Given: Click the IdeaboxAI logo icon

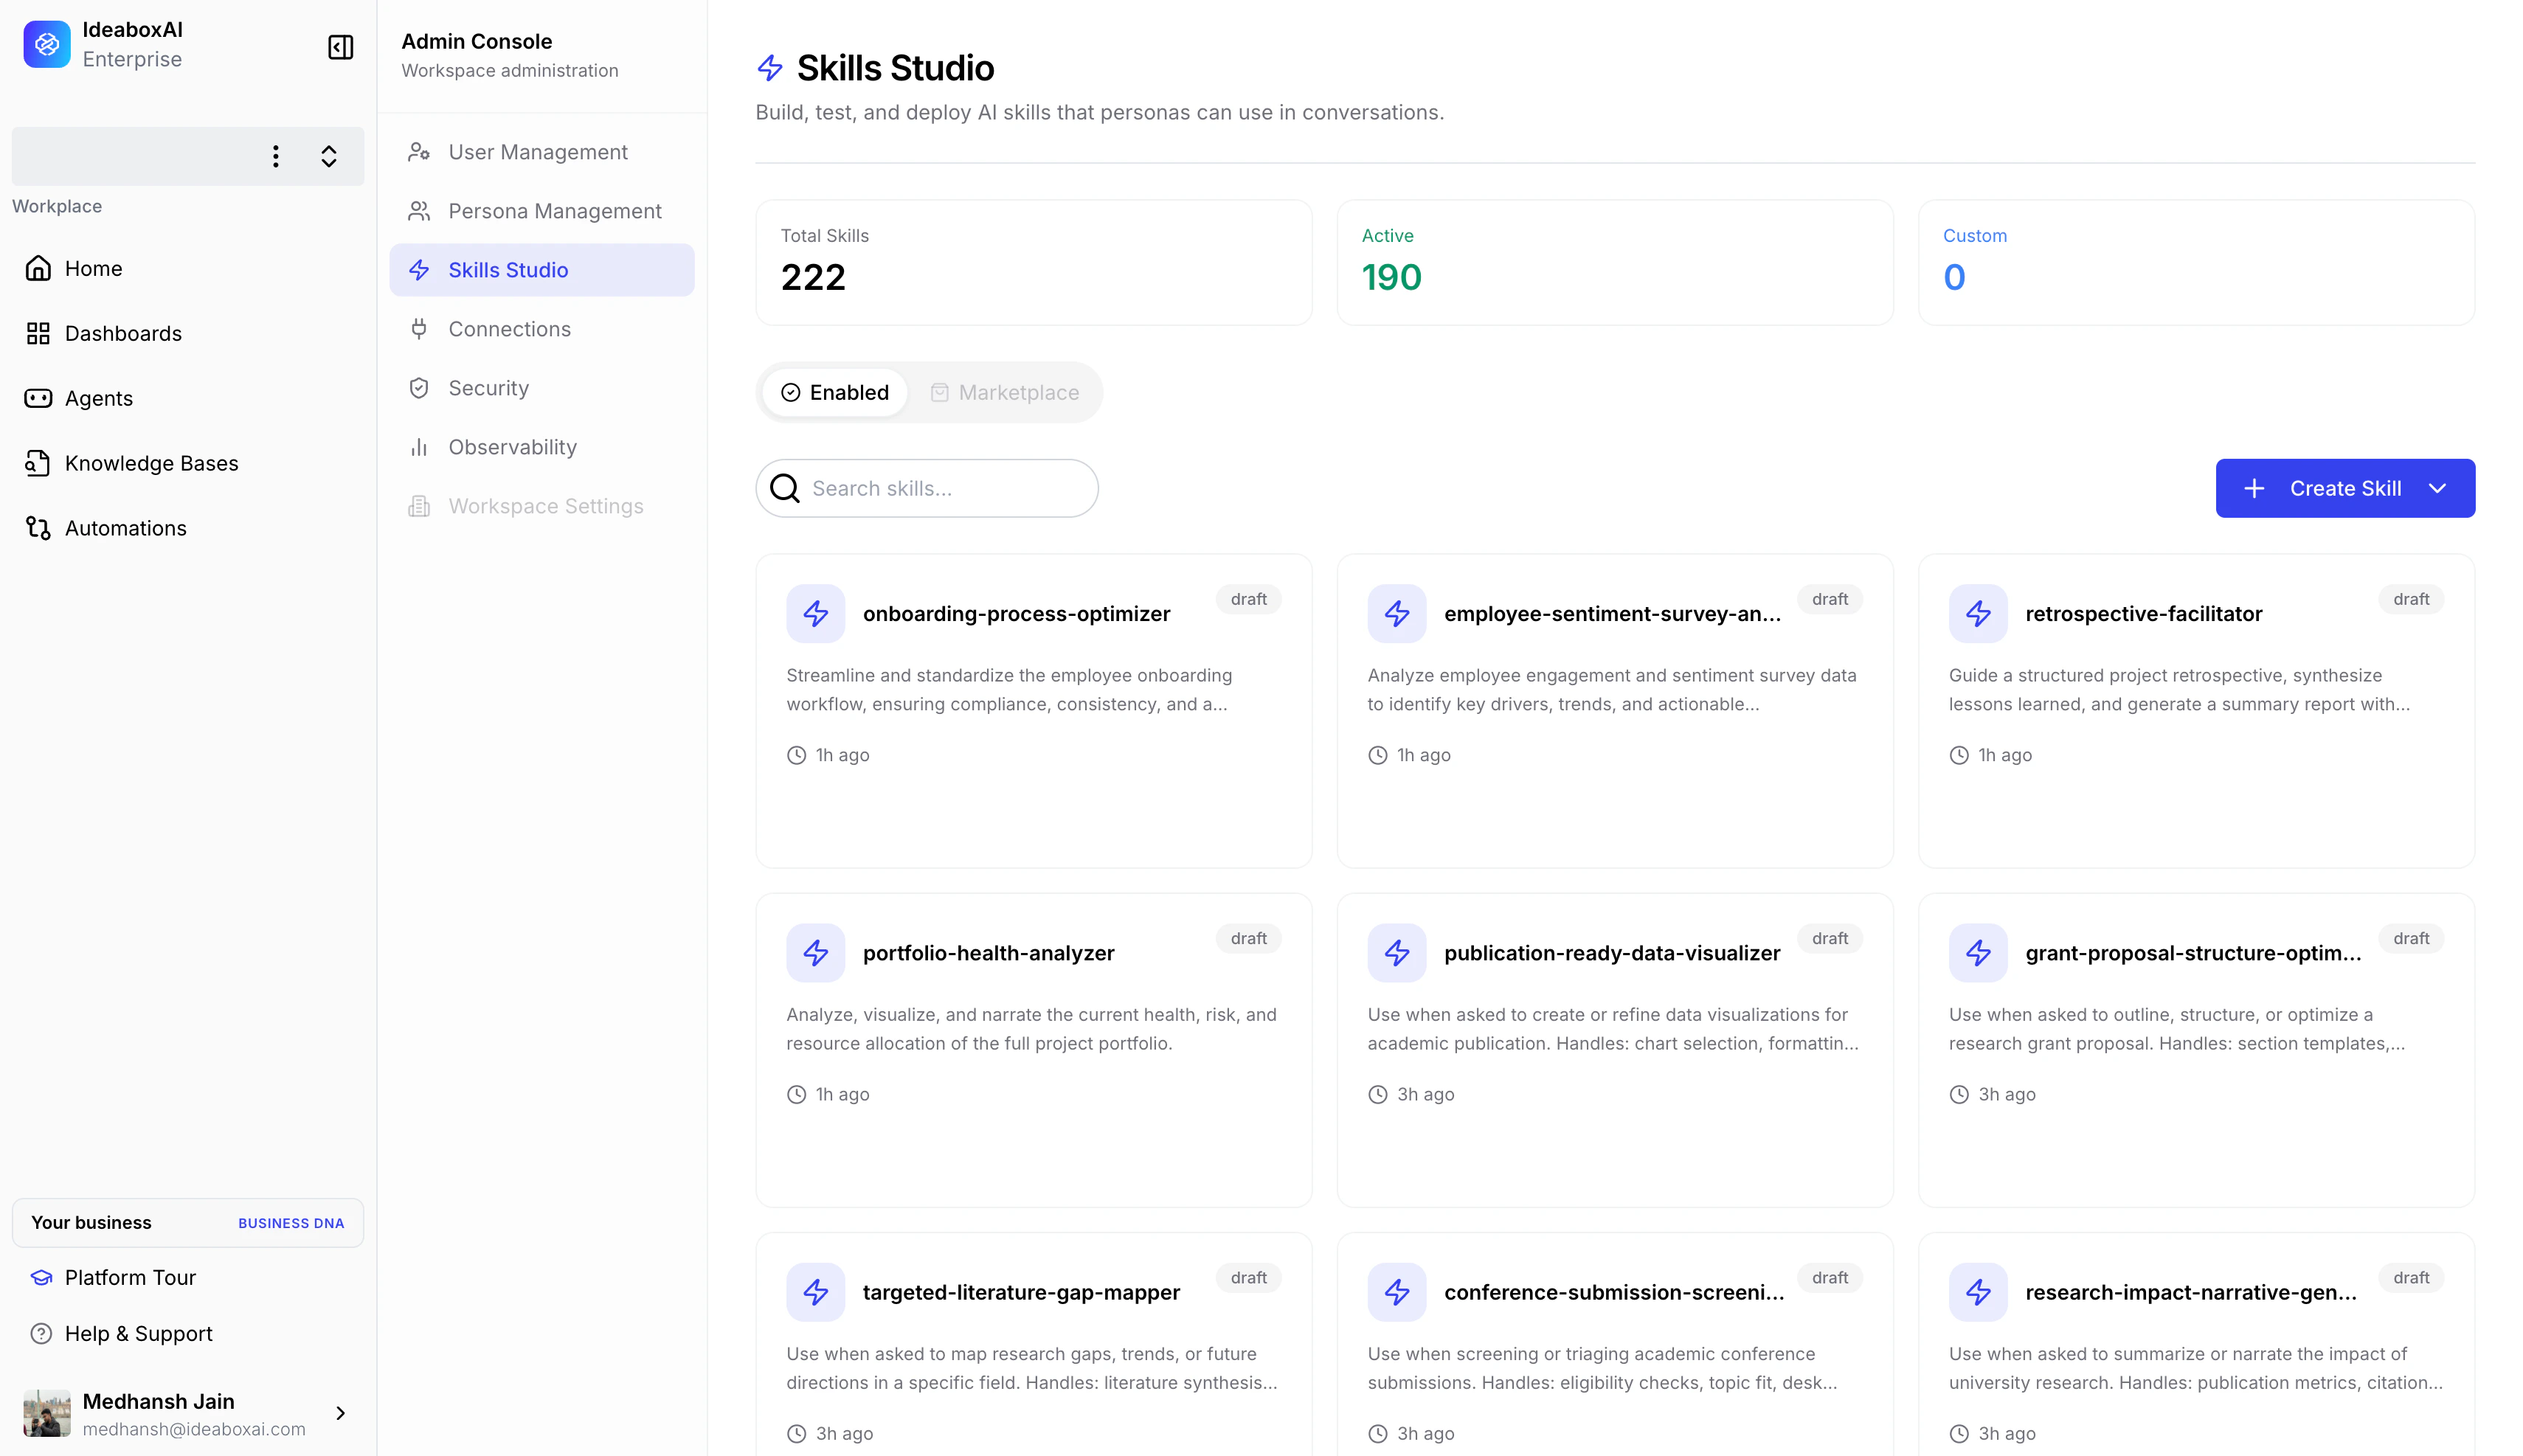Looking at the screenshot, I should [x=47, y=44].
